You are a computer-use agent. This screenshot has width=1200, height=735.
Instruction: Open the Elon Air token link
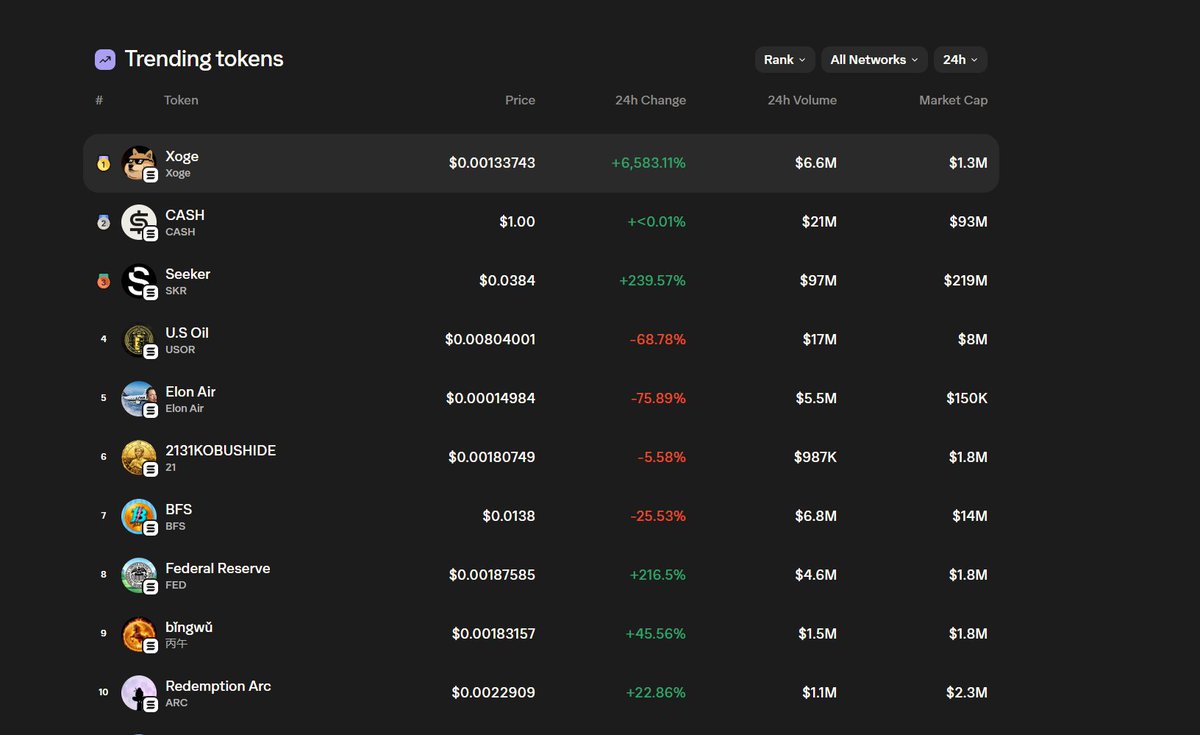coord(190,392)
